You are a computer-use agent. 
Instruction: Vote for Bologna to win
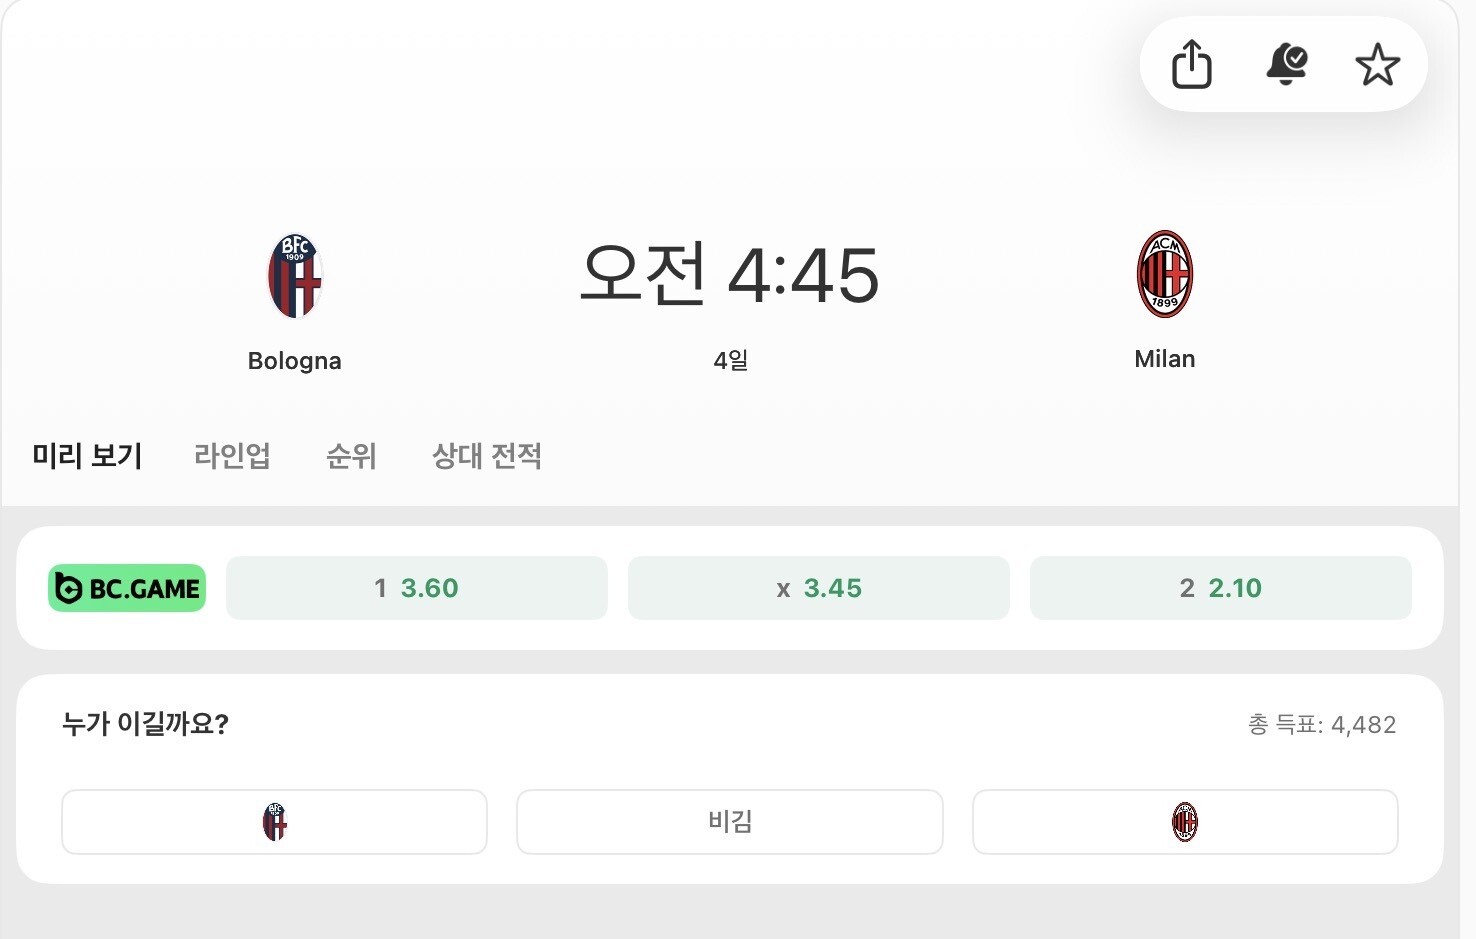274,822
